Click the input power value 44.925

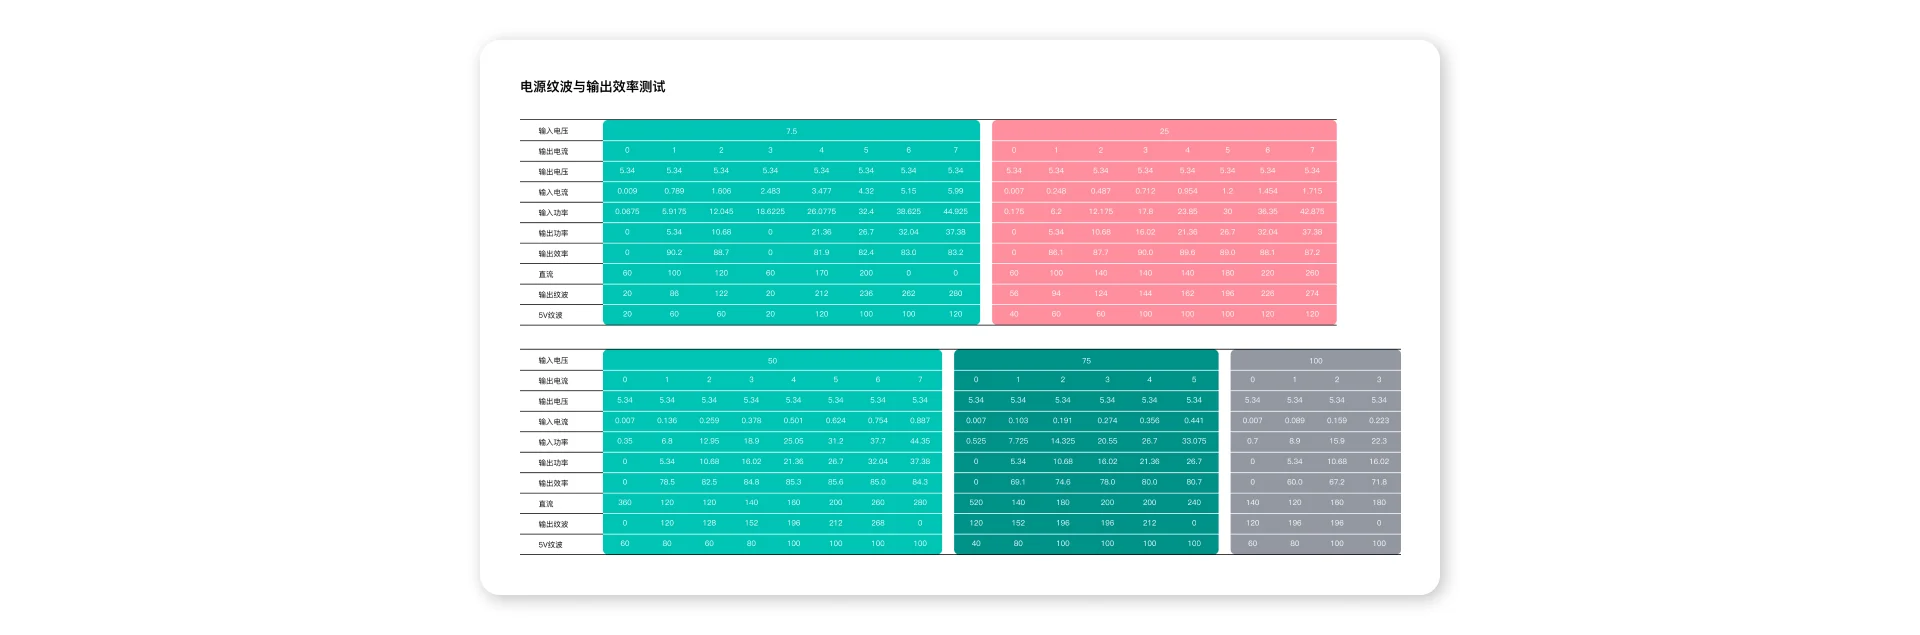[x=955, y=212]
